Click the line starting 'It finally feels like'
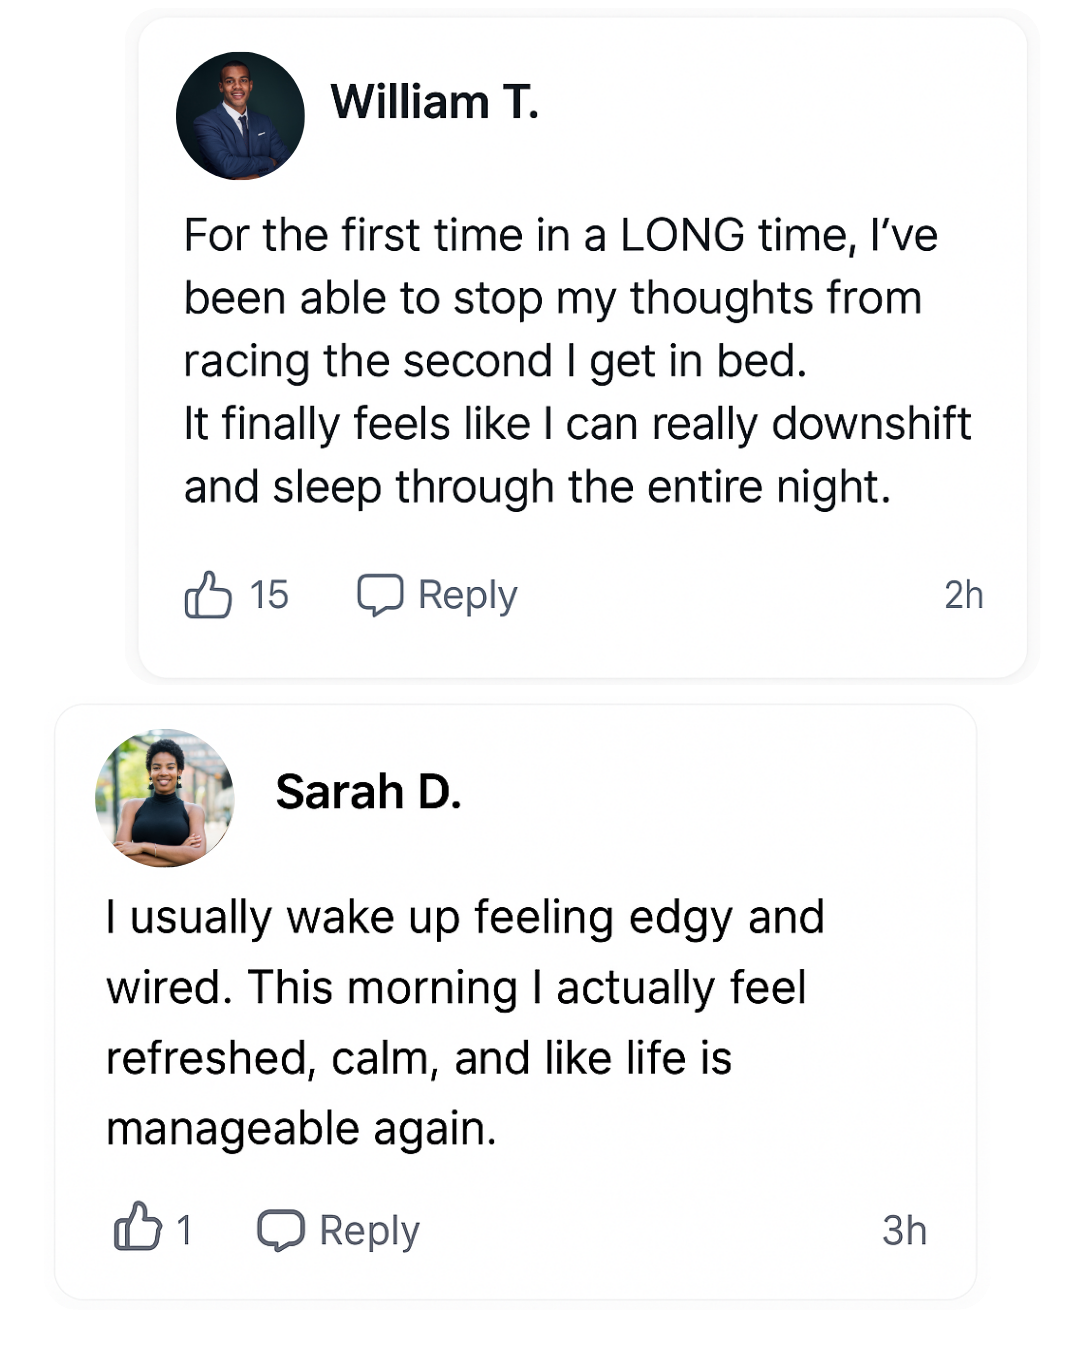 pyautogui.click(x=577, y=424)
